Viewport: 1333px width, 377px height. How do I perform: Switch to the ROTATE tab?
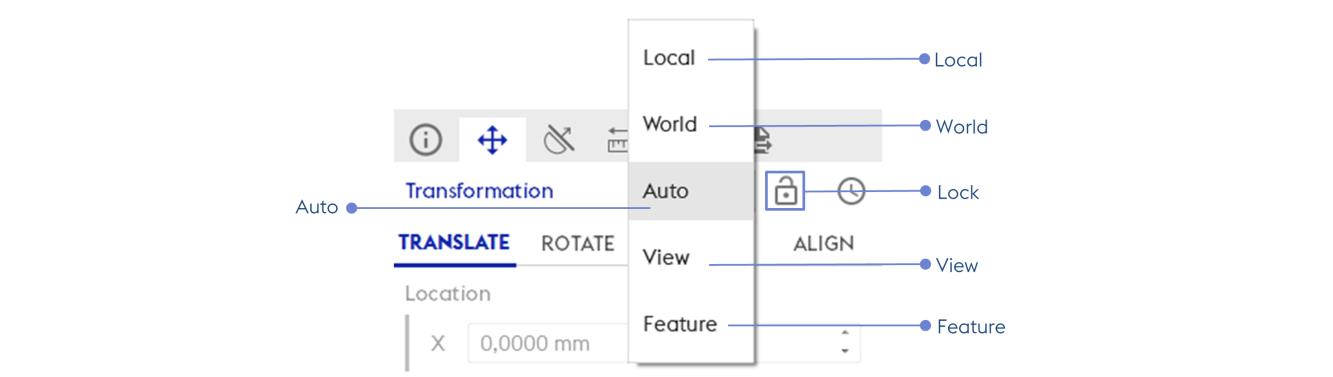[578, 244]
